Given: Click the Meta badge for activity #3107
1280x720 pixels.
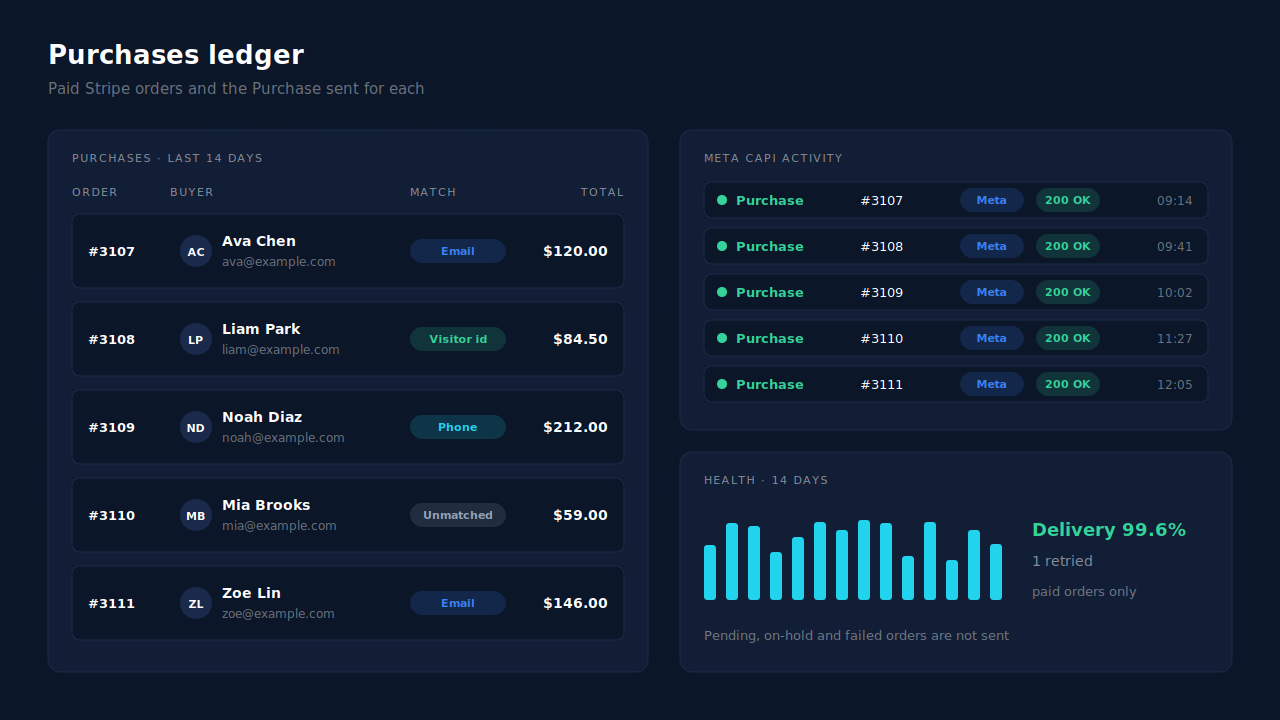Looking at the screenshot, I should [x=992, y=200].
